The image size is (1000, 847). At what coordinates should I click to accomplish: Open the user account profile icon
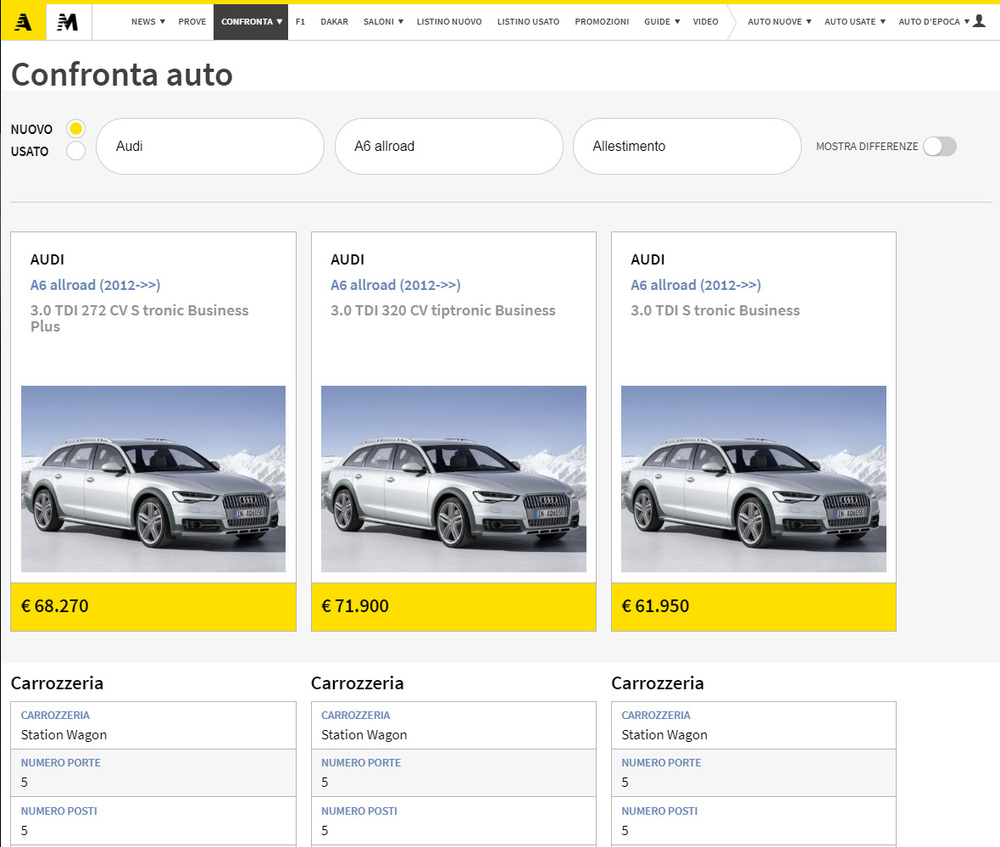point(980,21)
